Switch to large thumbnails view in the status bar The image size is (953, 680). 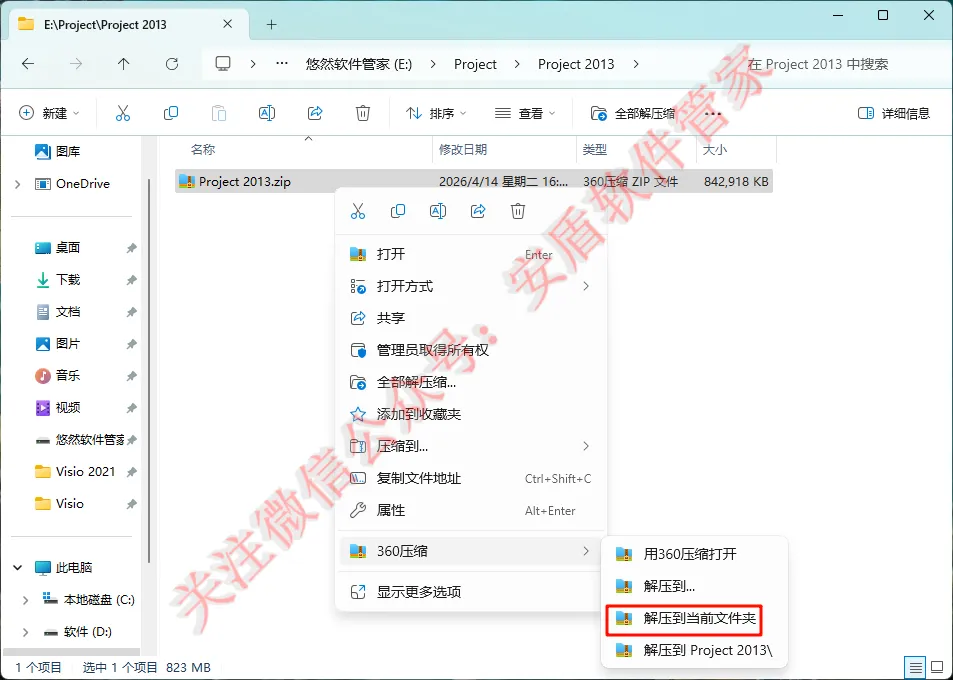(938, 668)
